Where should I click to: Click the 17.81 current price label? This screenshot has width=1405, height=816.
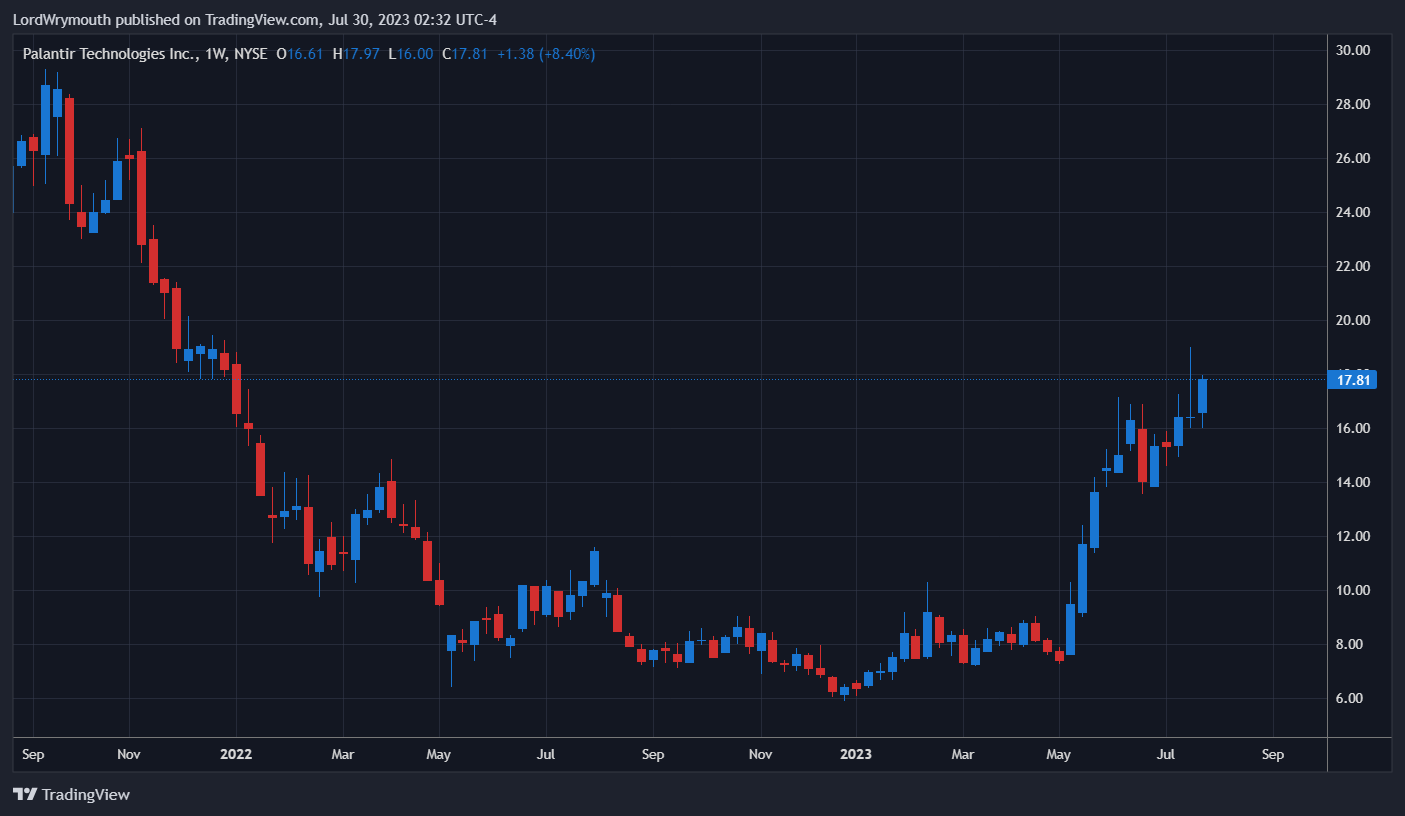tap(1355, 379)
